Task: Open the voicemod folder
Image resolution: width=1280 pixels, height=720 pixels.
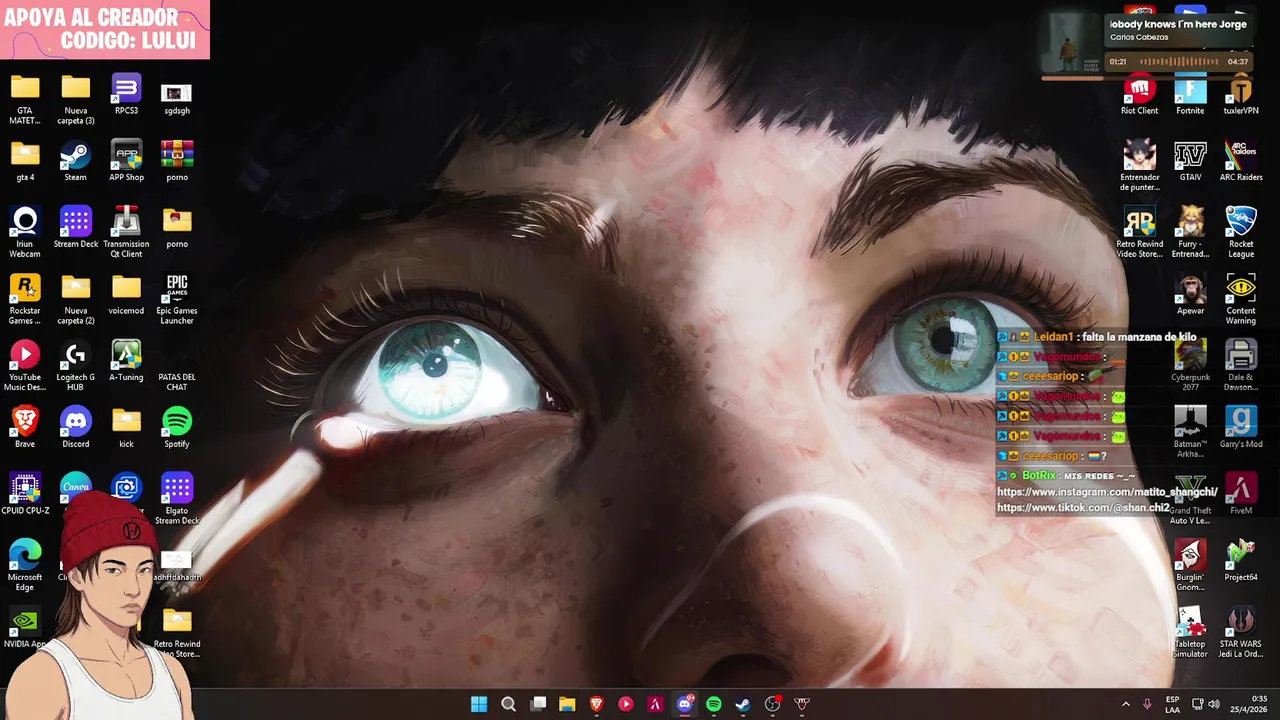Action: coord(126,295)
